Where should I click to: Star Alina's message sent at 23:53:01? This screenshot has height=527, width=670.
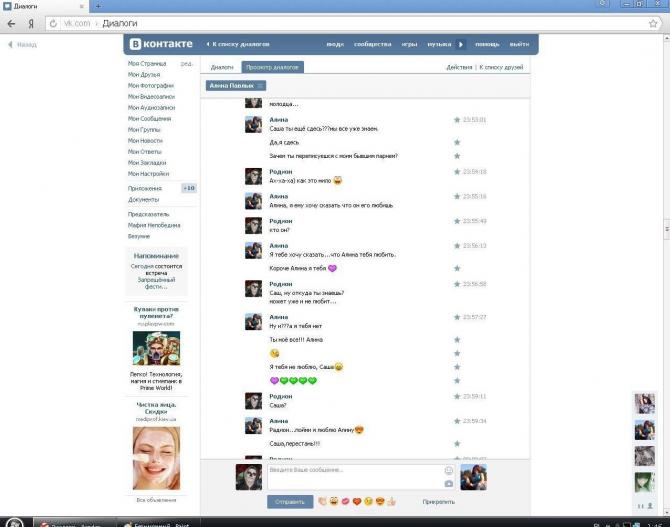click(457, 120)
